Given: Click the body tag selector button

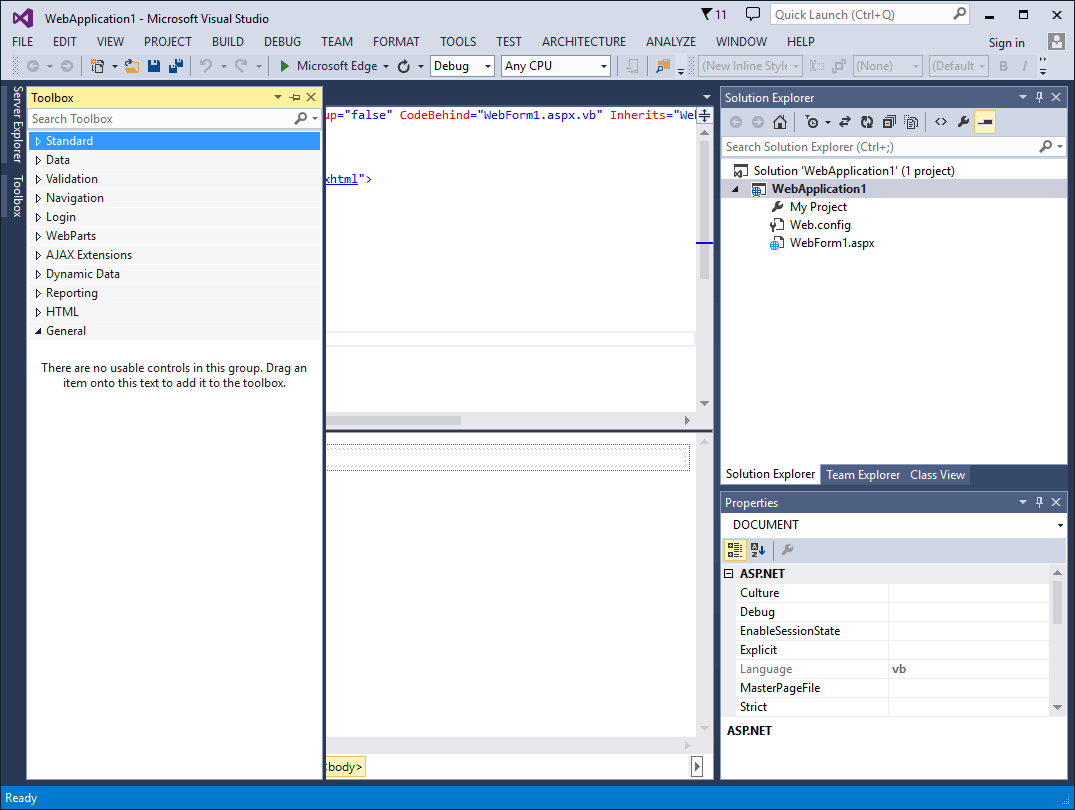Looking at the screenshot, I should [x=346, y=767].
